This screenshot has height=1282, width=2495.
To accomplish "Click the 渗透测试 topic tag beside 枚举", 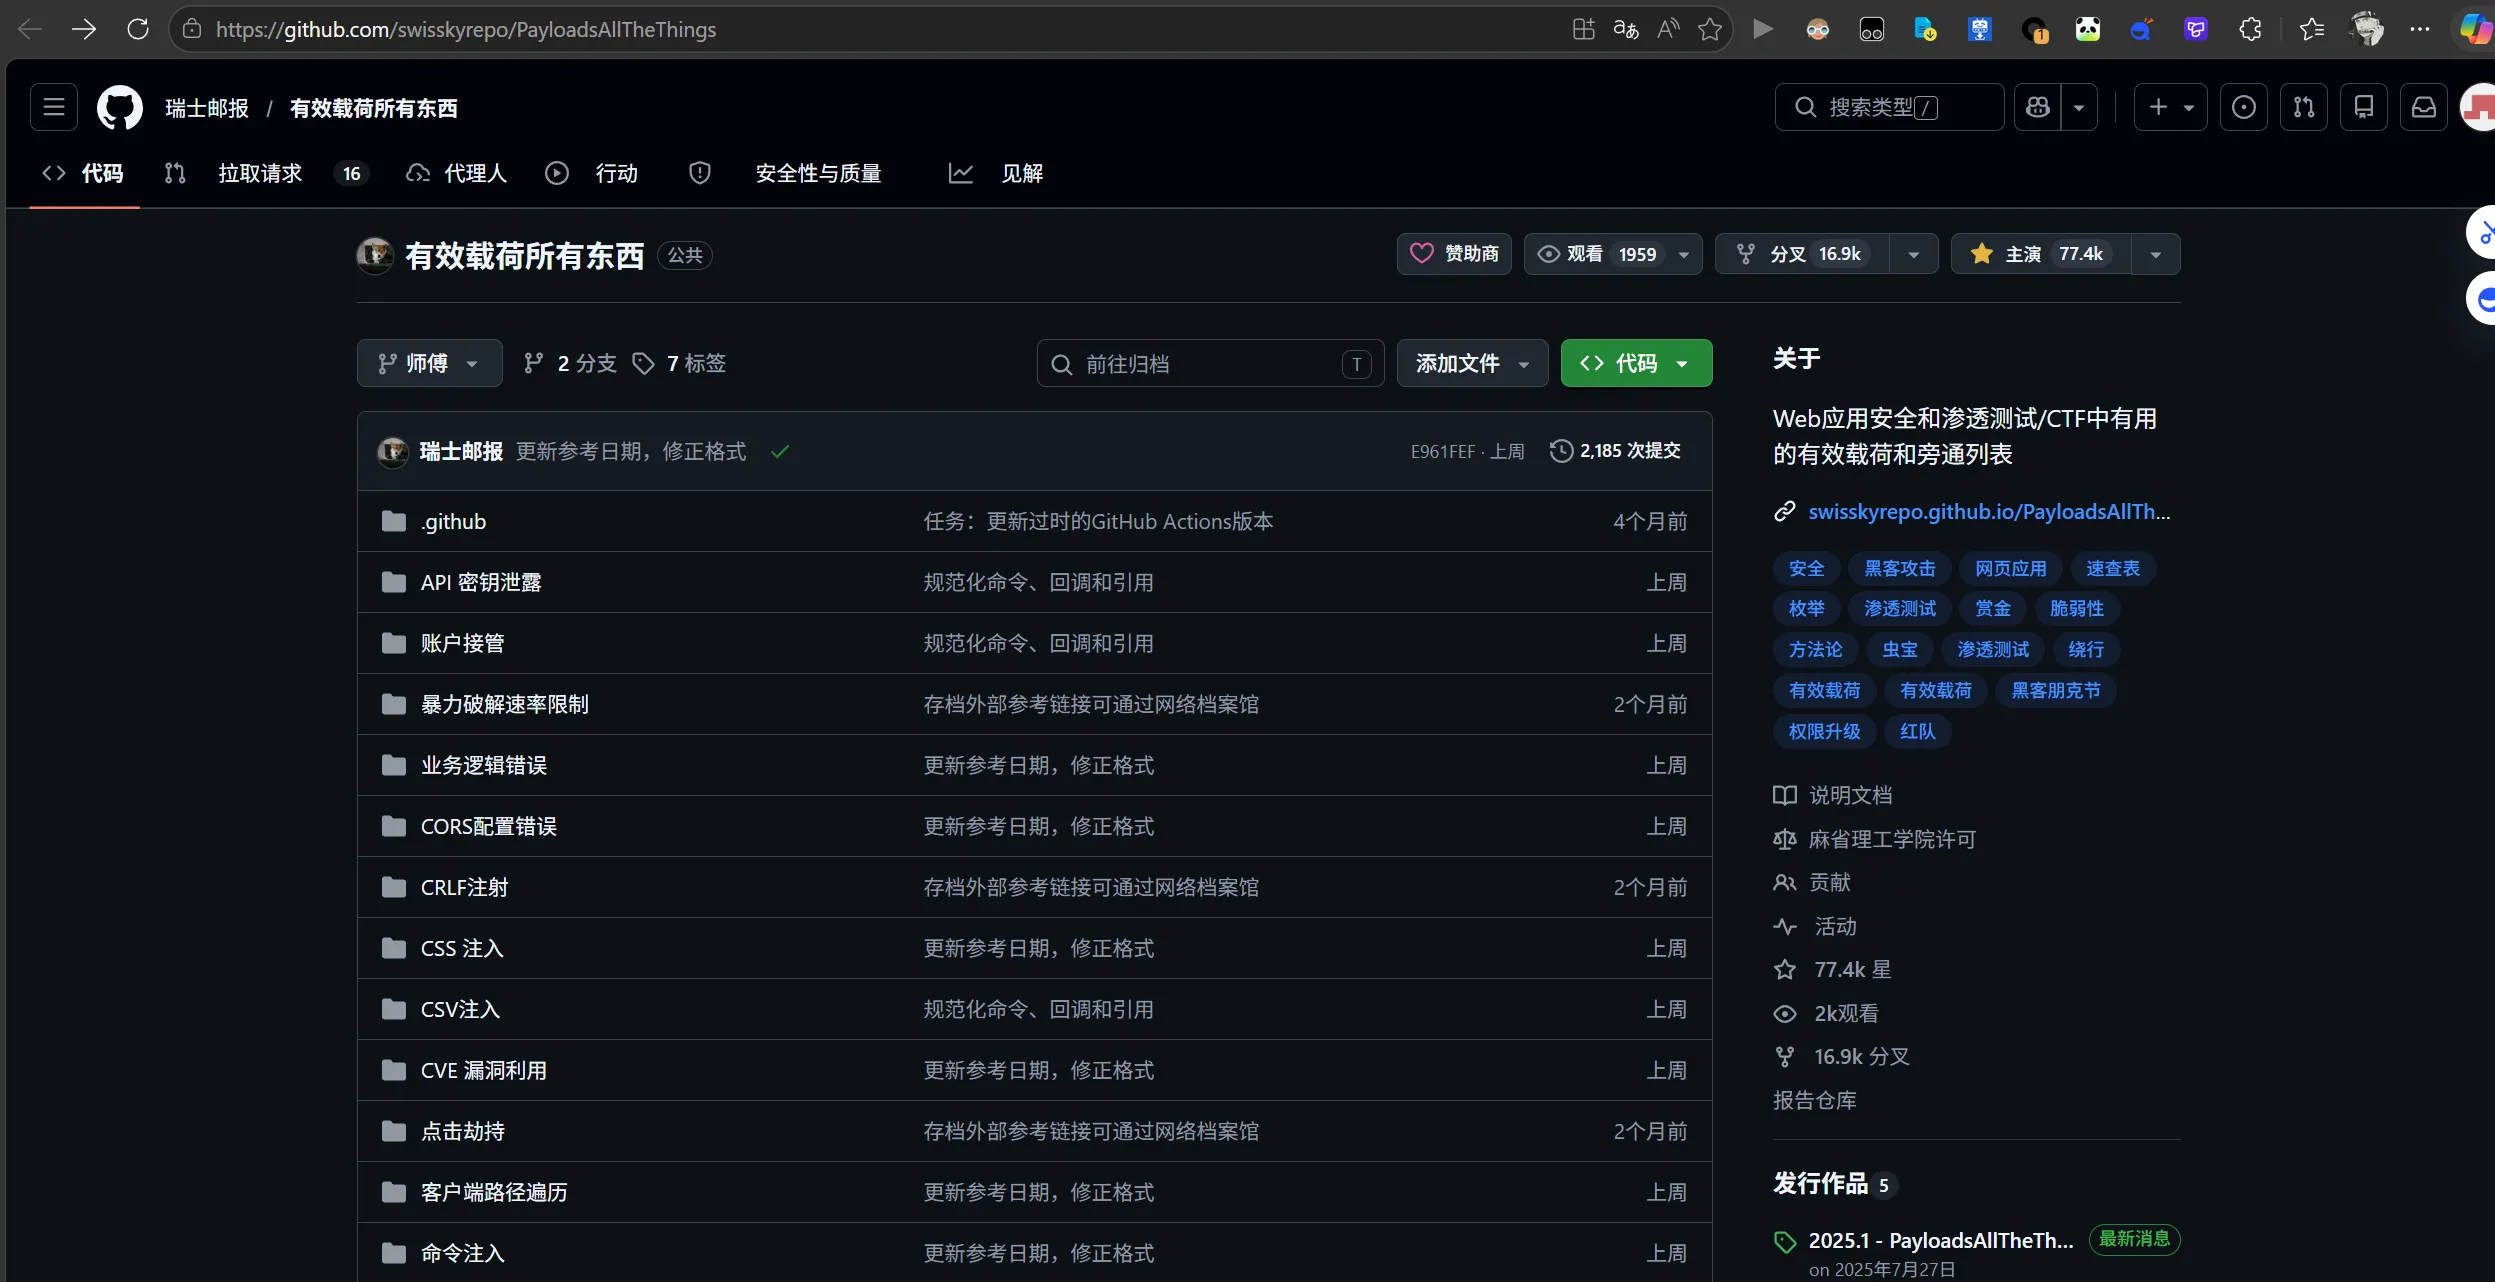I will point(1900,608).
